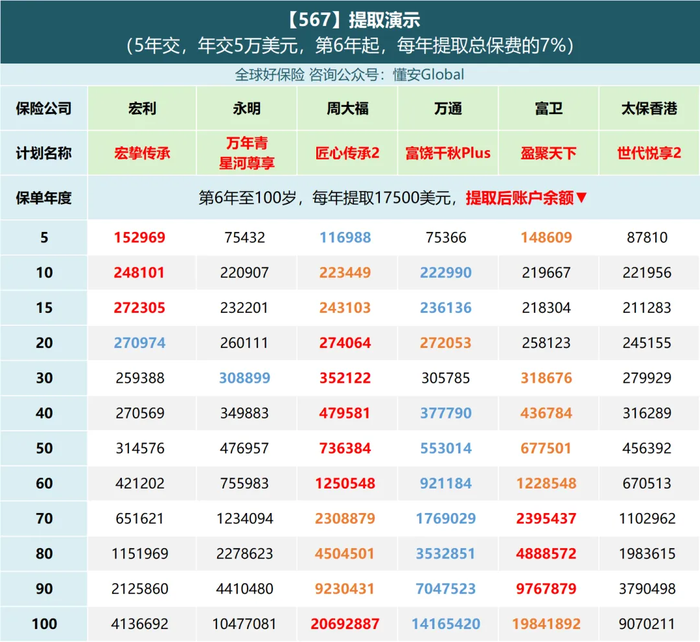
Task: Select the value 9070211
Action: tap(647, 624)
